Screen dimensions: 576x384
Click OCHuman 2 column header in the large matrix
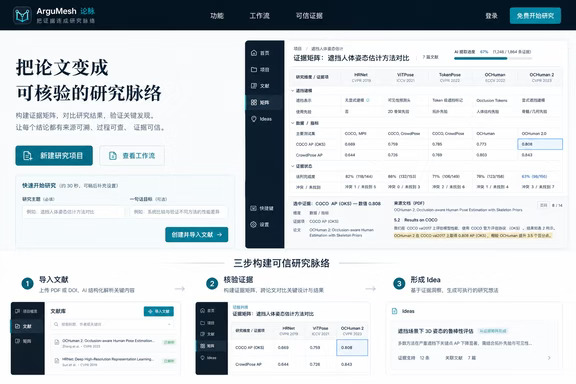pos(541,77)
